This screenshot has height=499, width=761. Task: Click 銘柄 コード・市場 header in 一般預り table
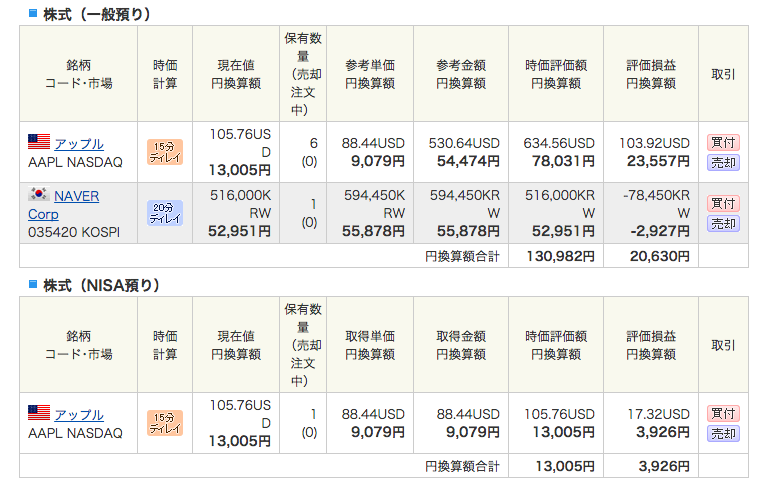coord(79,74)
